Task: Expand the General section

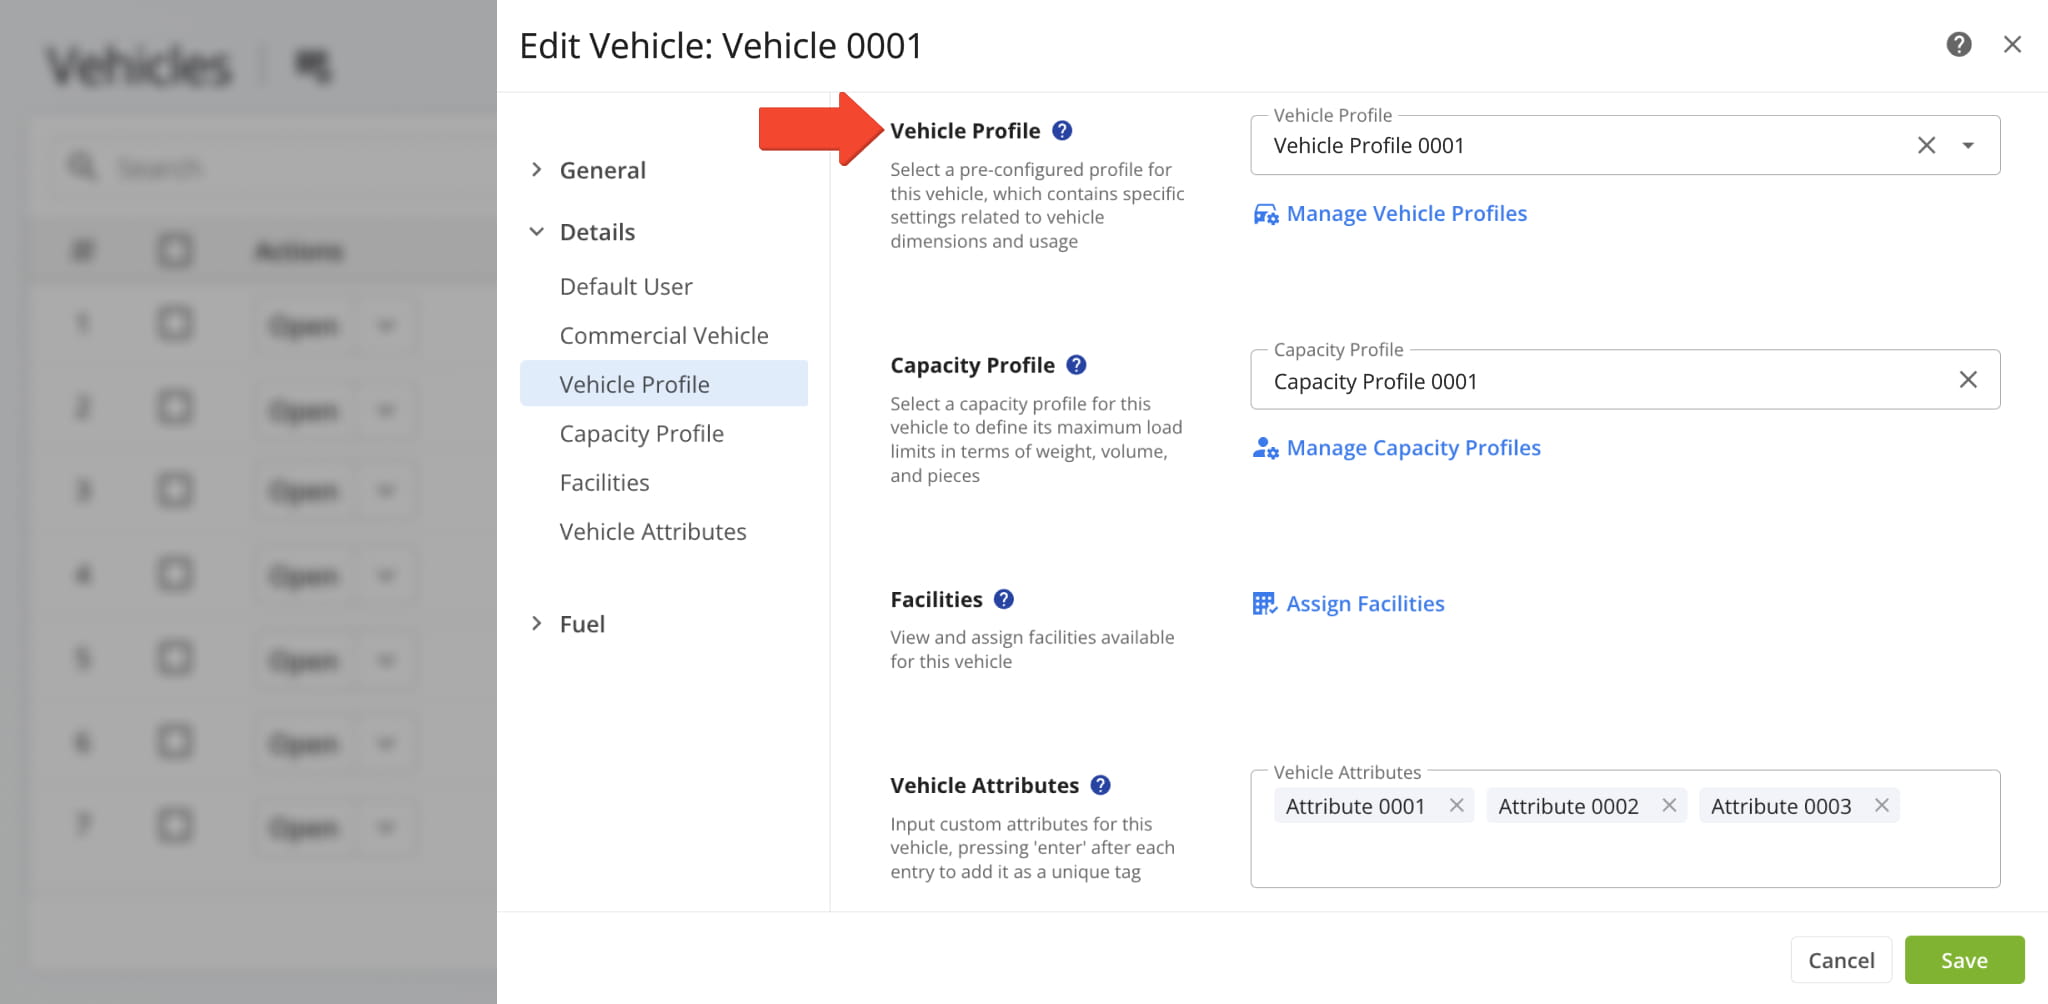Action: tap(537, 170)
